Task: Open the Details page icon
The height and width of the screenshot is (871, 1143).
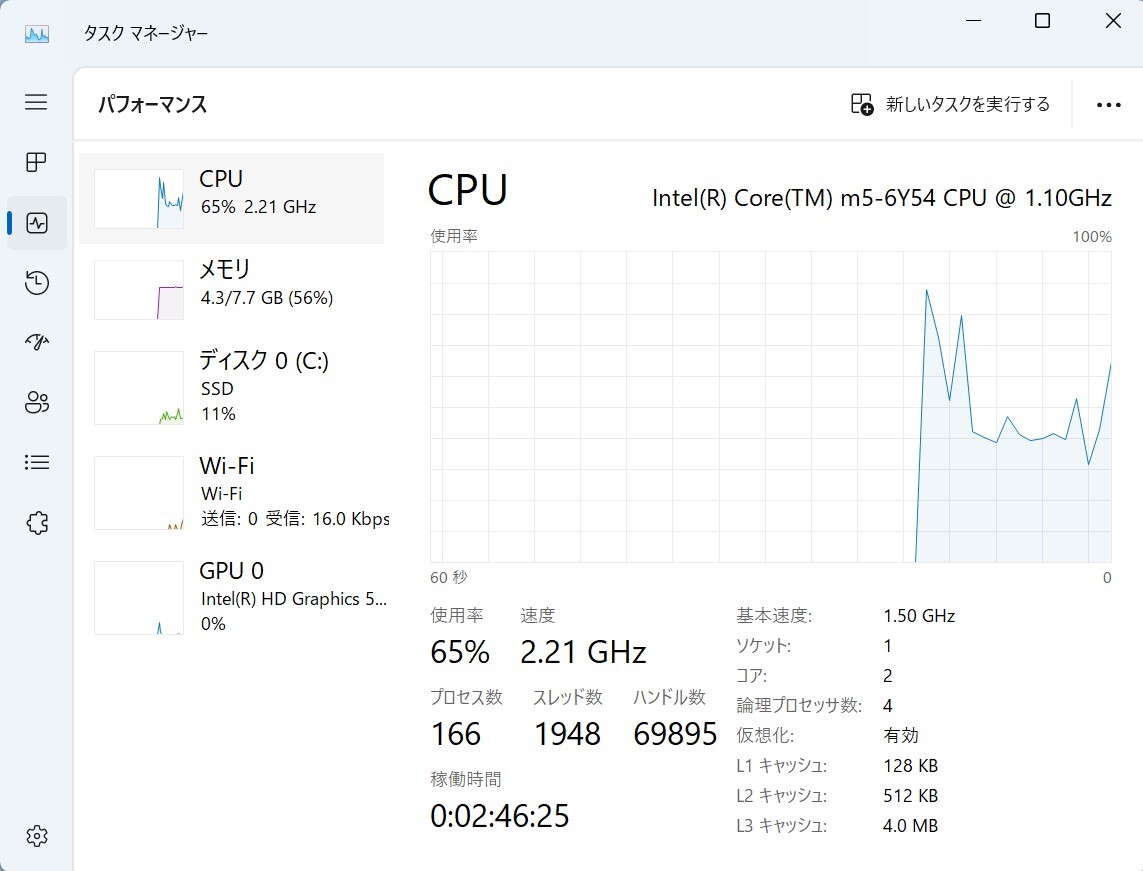Action: [36, 463]
